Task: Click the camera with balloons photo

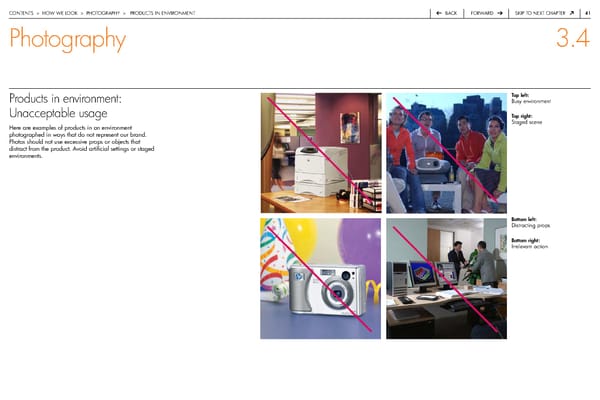Action: pos(320,278)
